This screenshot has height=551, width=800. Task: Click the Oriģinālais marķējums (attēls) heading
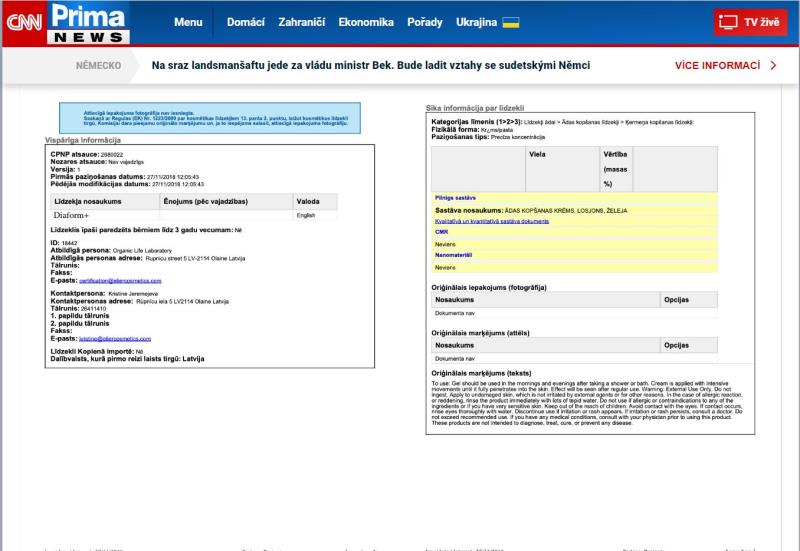[x=480, y=333]
